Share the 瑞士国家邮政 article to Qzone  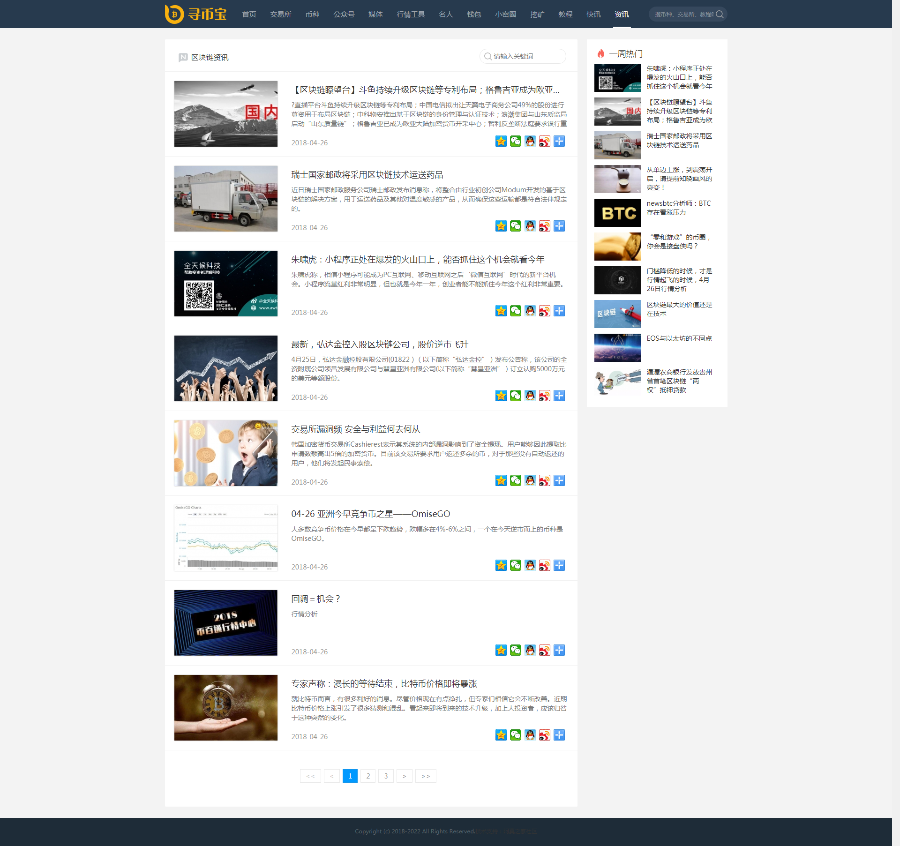(x=501, y=226)
